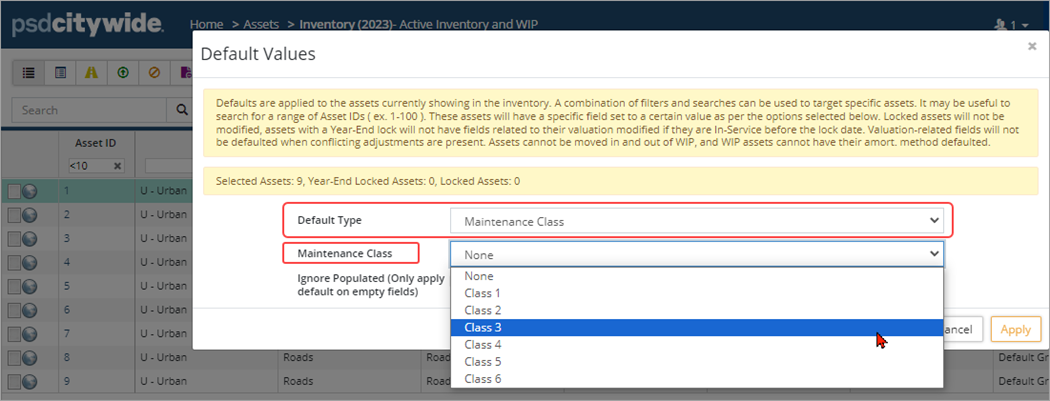Collapse the Maintenance Class dropdown
Image resolution: width=1050 pixels, height=401 pixels.
(696, 254)
